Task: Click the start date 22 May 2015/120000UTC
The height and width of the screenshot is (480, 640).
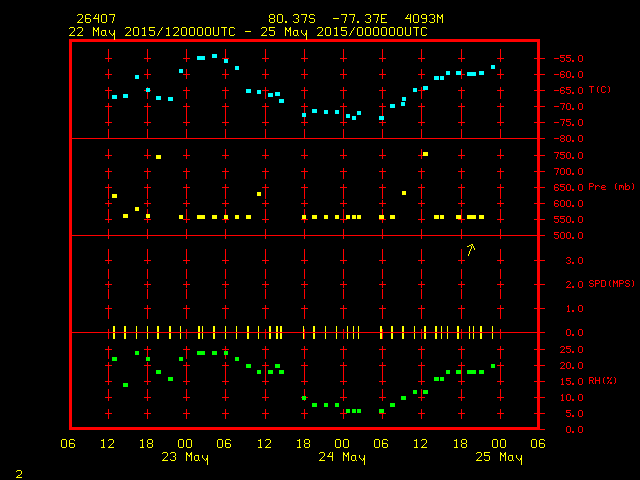Action: coord(152,32)
